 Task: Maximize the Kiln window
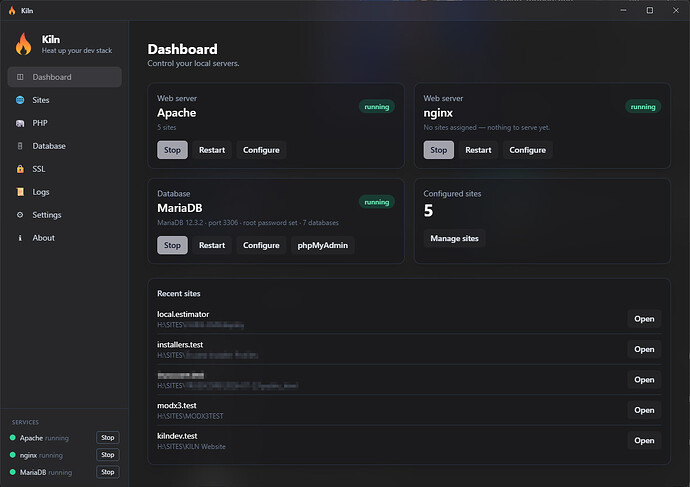pos(650,10)
